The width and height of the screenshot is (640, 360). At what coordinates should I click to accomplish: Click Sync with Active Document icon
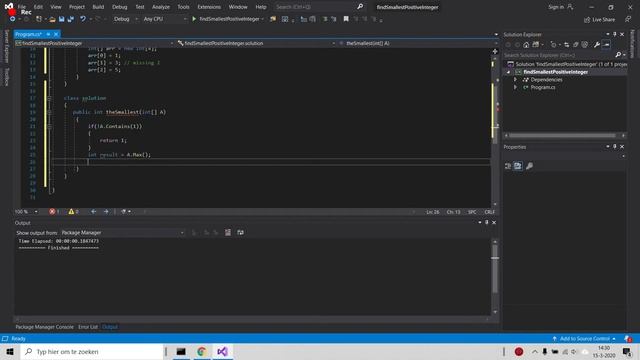point(566,45)
